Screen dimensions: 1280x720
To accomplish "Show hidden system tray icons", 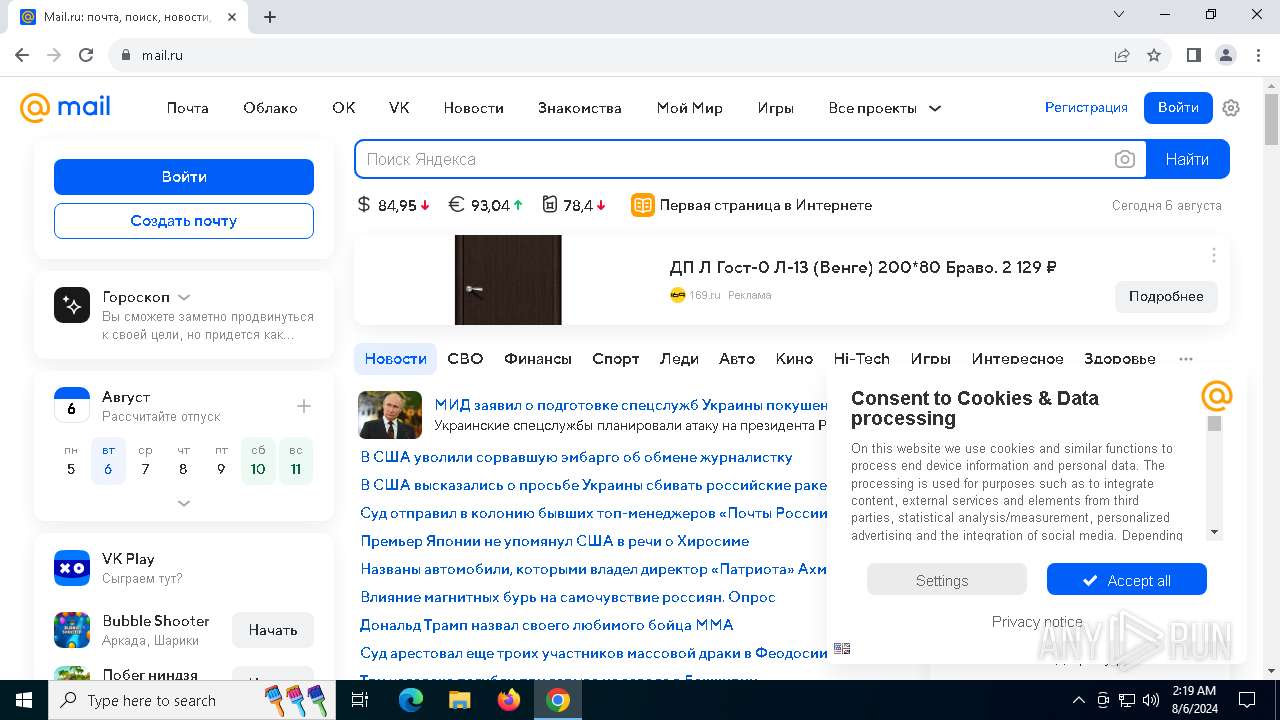I will 1078,700.
